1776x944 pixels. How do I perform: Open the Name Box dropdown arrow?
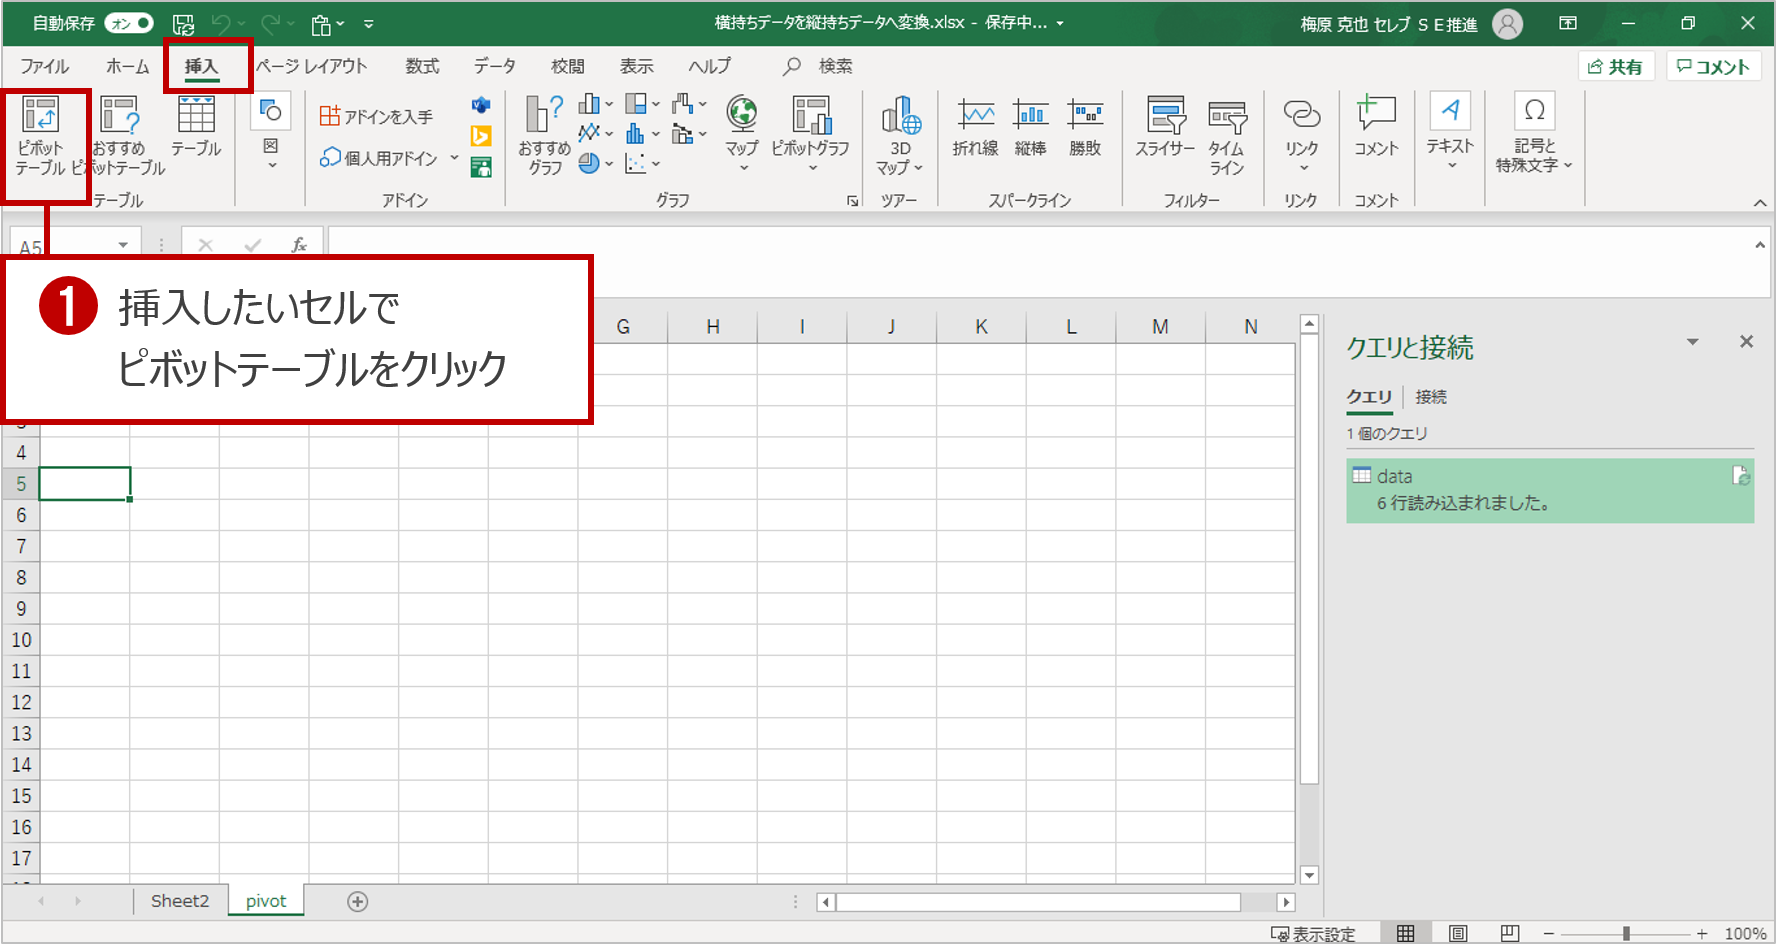coord(123,245)
